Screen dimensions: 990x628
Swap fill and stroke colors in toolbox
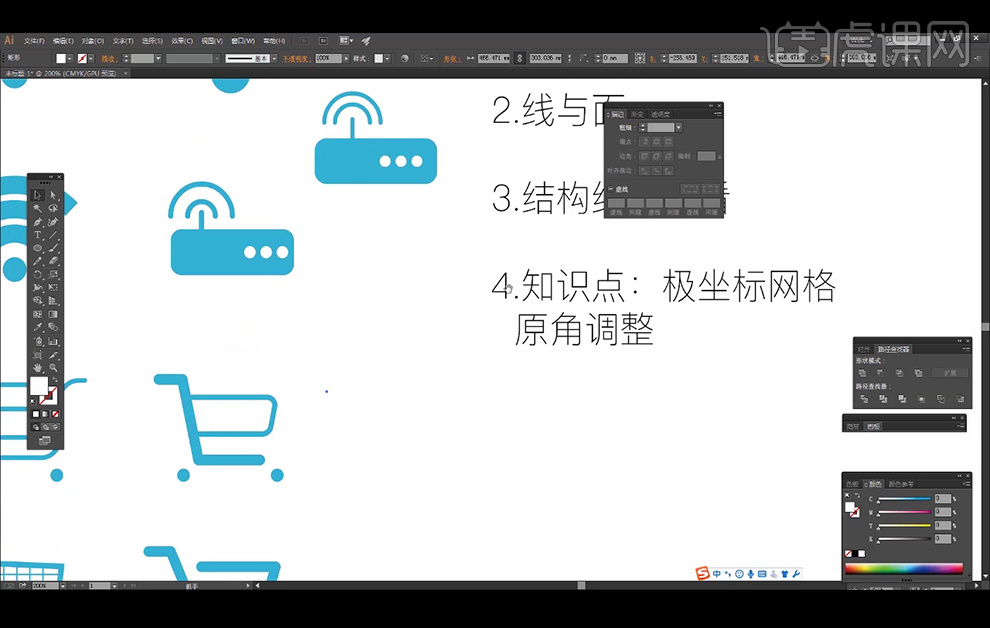(x=55, y=378)
